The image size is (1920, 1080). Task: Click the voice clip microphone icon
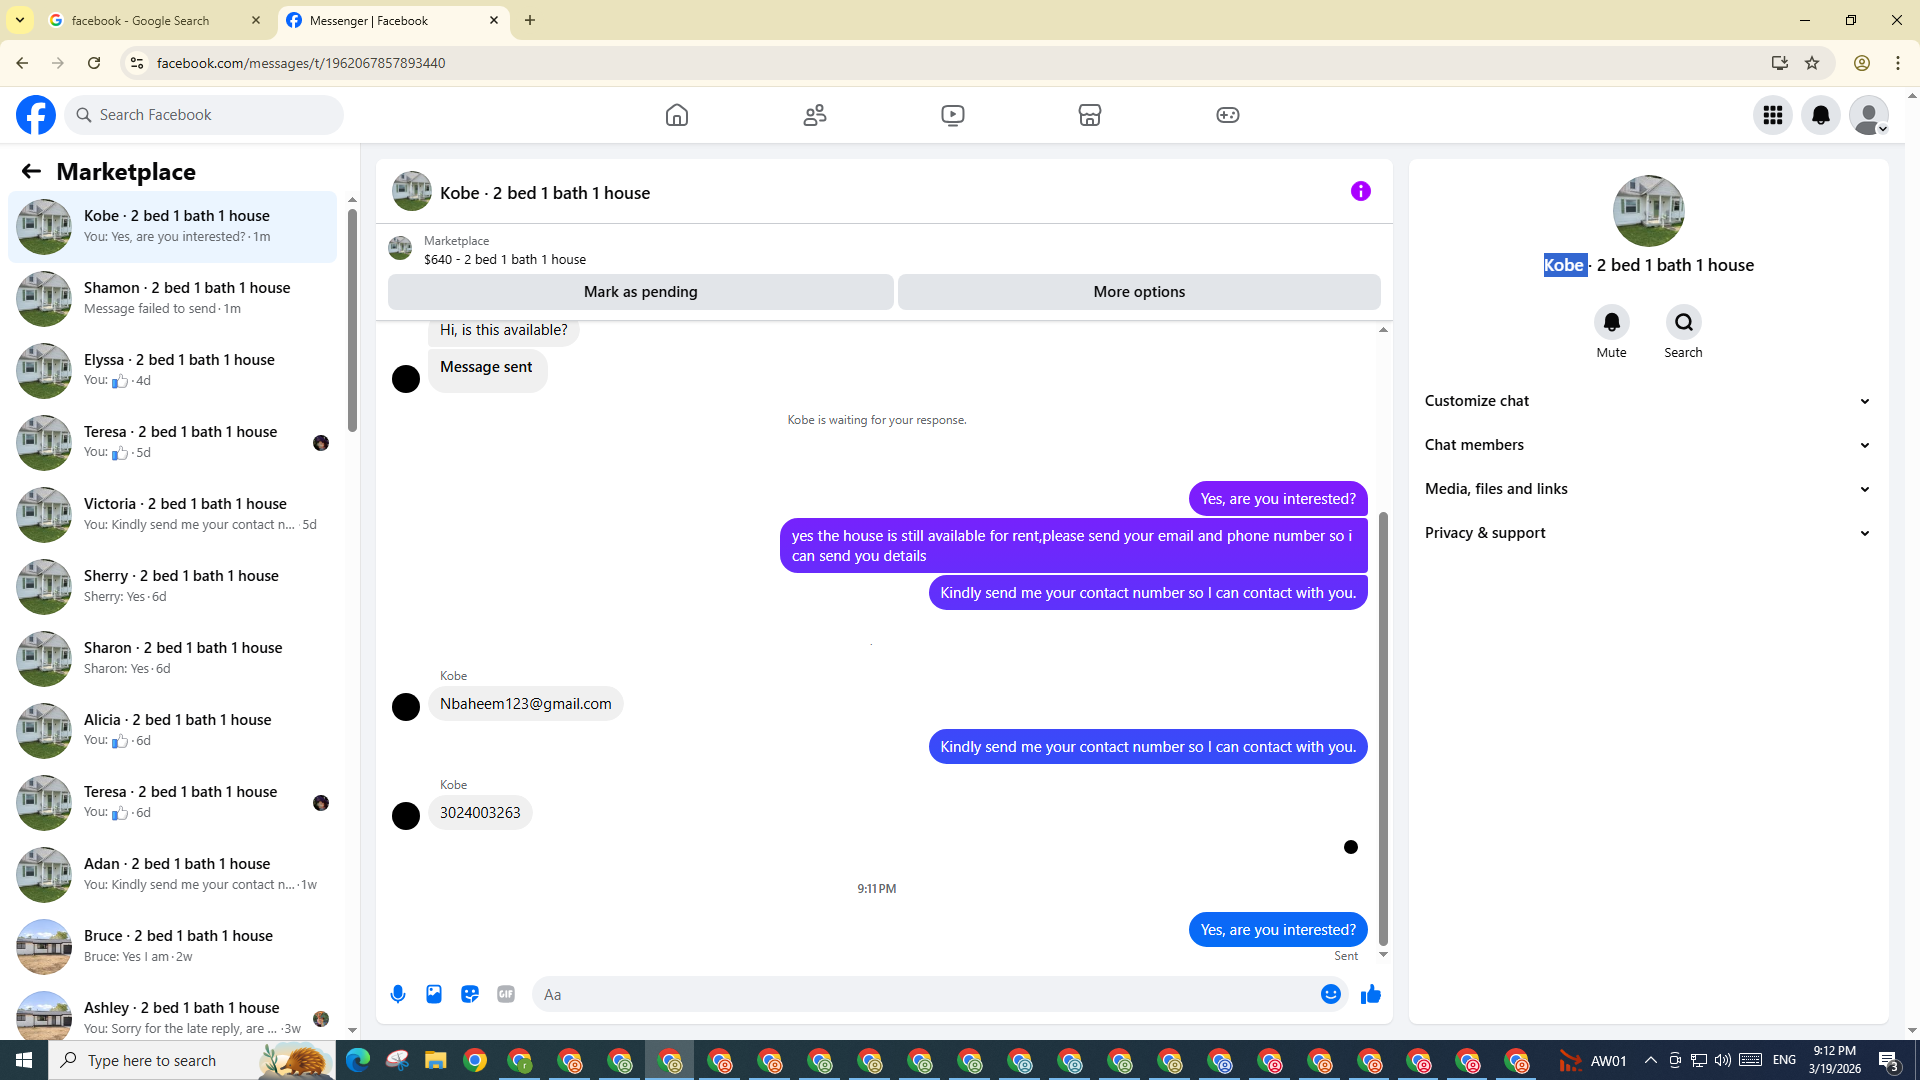click(x=398, y=994)
